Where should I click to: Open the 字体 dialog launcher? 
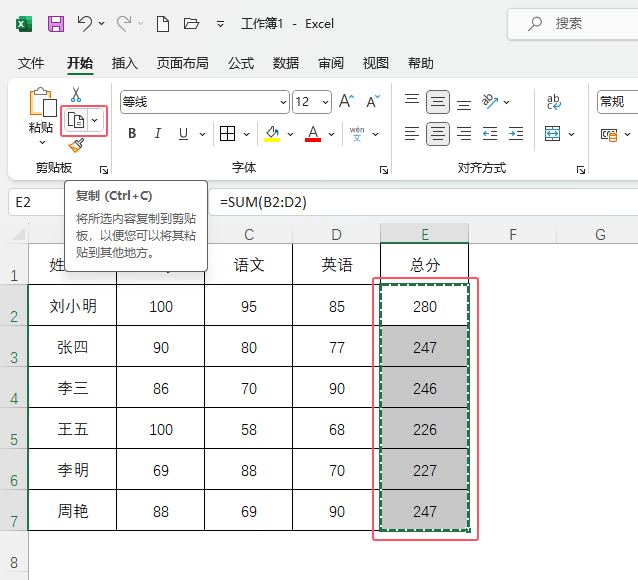384,170
